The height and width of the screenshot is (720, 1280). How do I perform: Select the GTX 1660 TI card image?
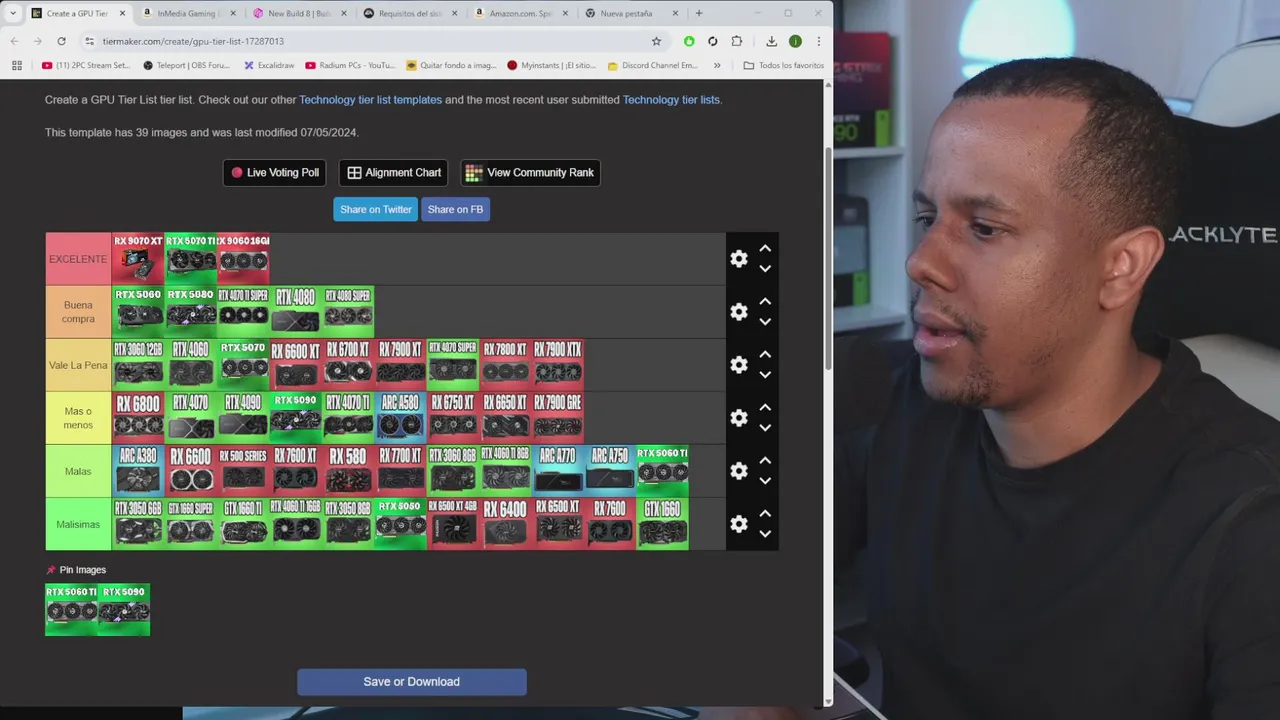[x=243, y=524]
